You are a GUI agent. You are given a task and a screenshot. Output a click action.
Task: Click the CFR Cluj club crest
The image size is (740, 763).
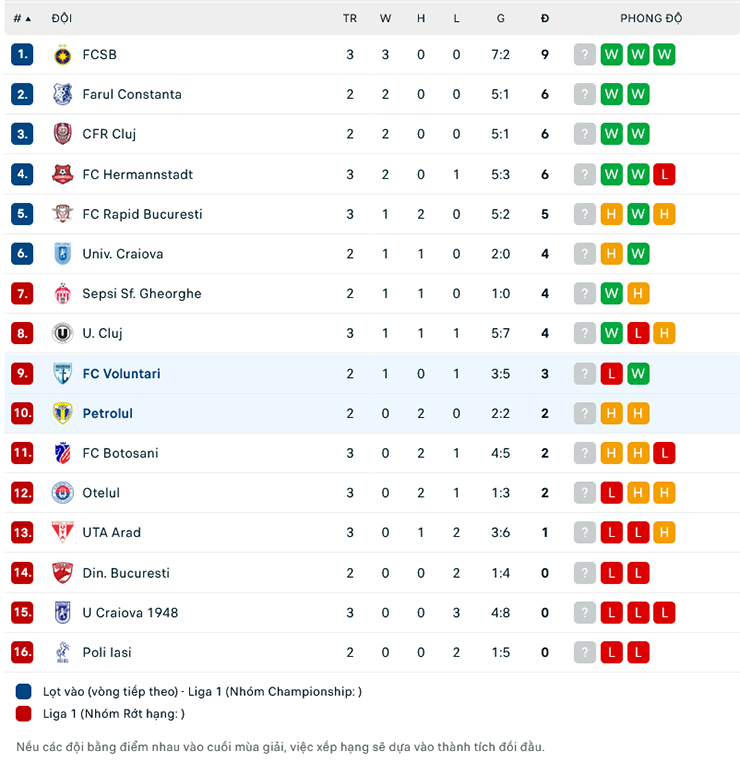(63, 134)
